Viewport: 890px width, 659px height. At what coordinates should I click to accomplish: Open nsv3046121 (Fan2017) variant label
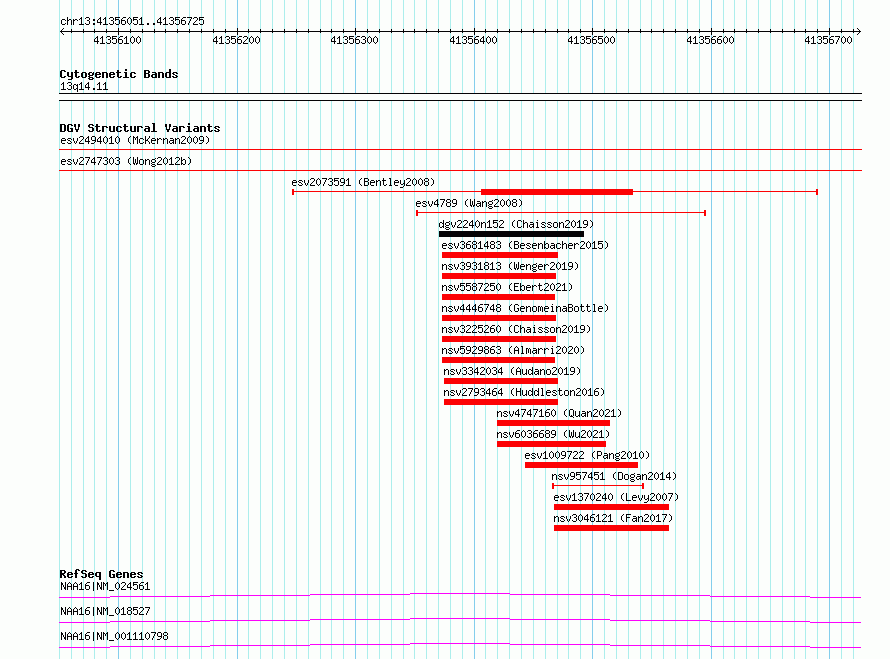point(613,518)
